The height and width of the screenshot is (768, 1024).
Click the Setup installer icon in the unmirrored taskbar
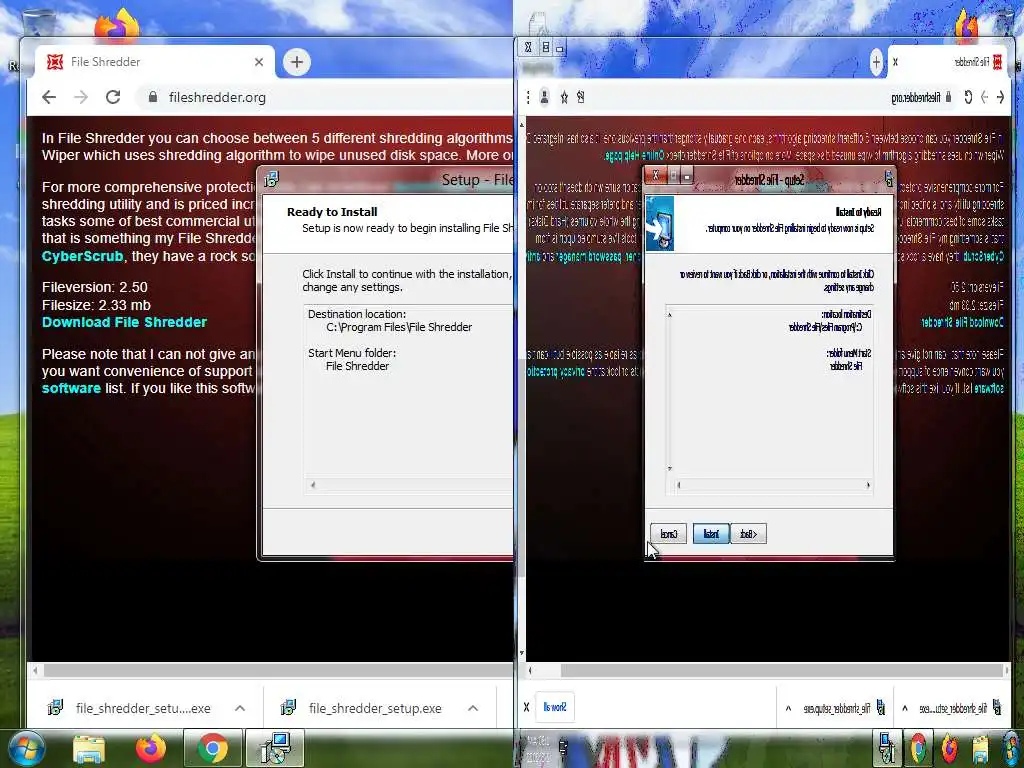click(x=275, y=748)
